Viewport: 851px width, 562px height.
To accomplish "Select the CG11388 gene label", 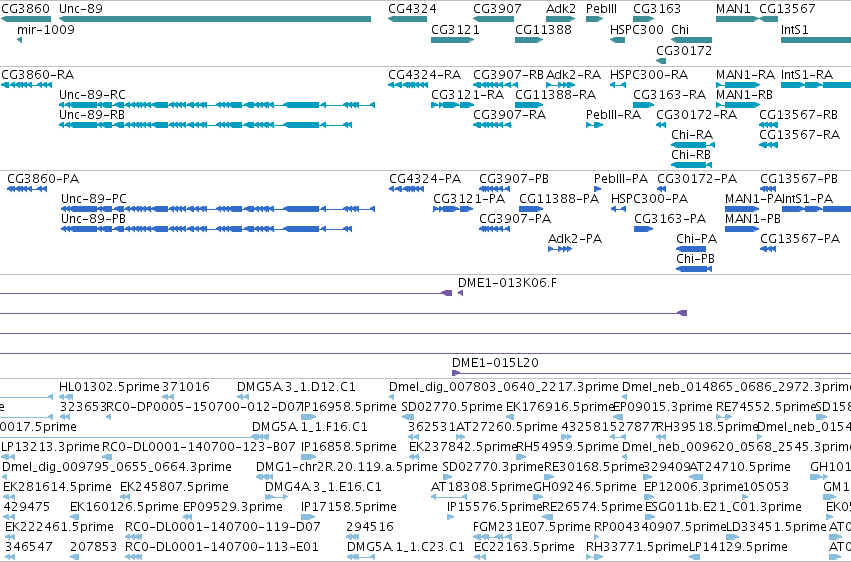I will coord(543,29).
